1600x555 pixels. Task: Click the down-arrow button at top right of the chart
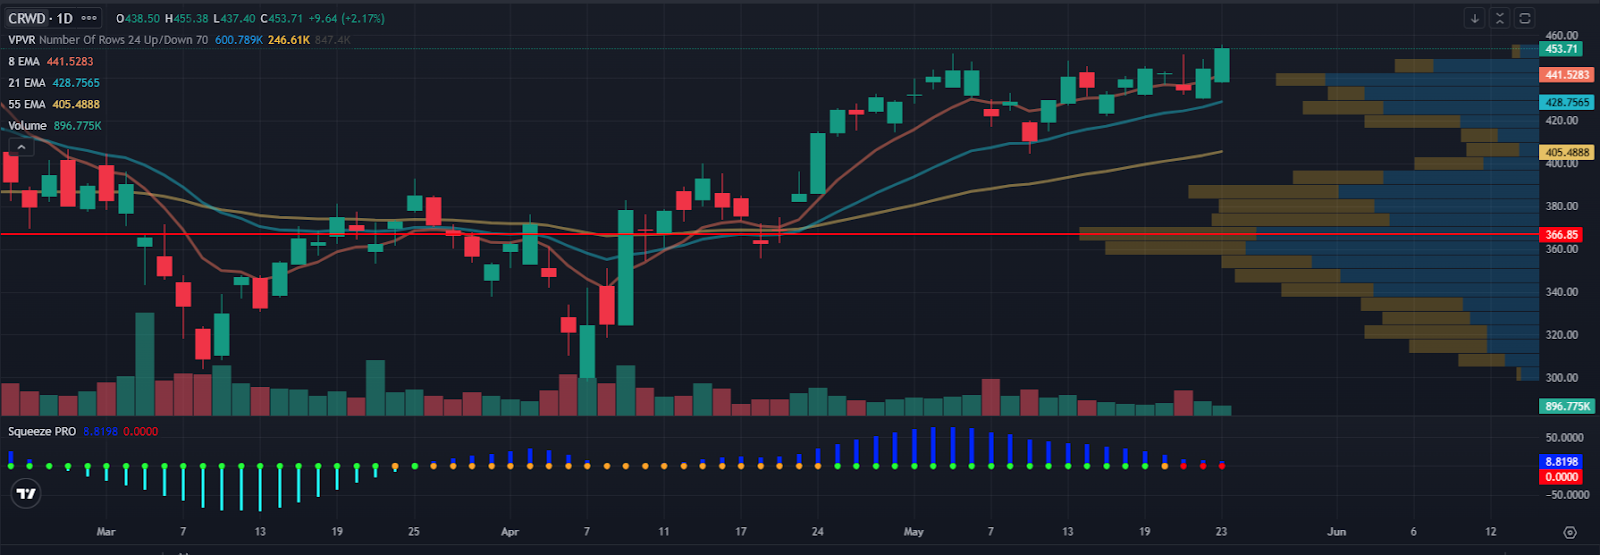point(1475,18)
